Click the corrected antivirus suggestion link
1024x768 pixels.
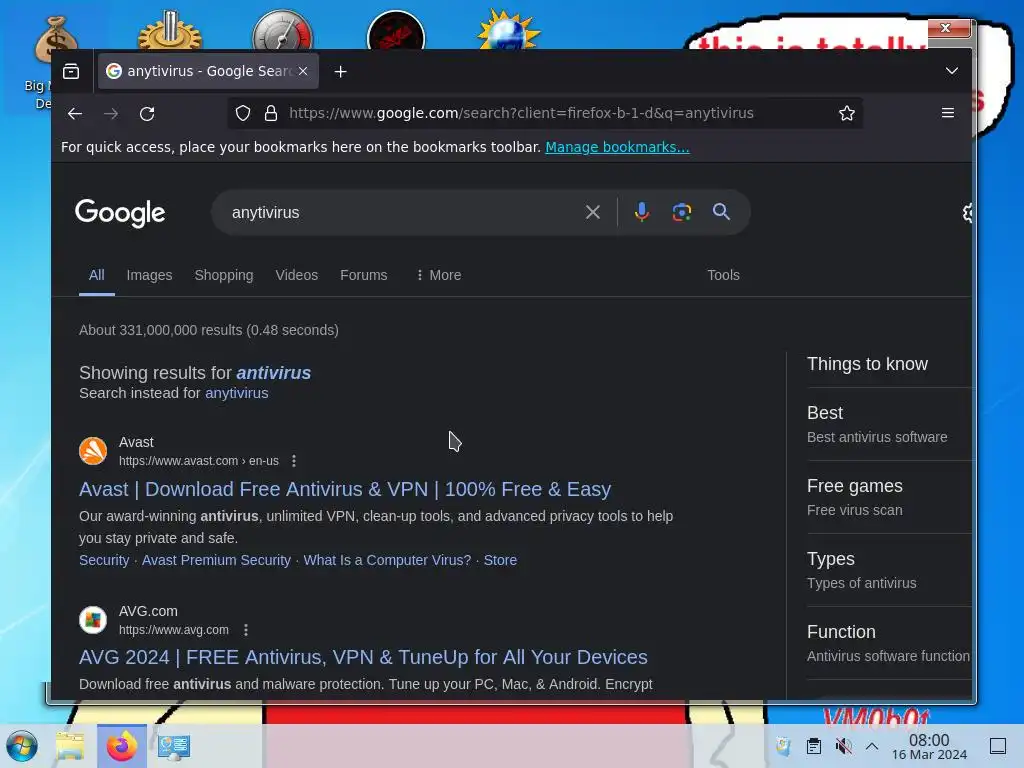(274, 372)
